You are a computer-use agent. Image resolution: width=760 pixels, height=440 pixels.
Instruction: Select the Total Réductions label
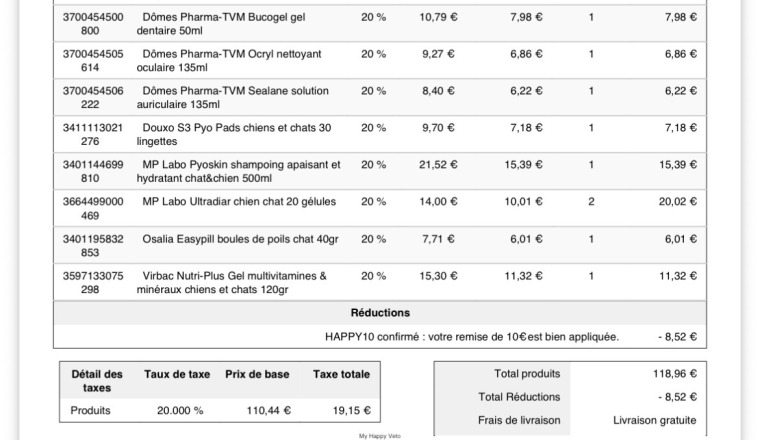[519, 397]
